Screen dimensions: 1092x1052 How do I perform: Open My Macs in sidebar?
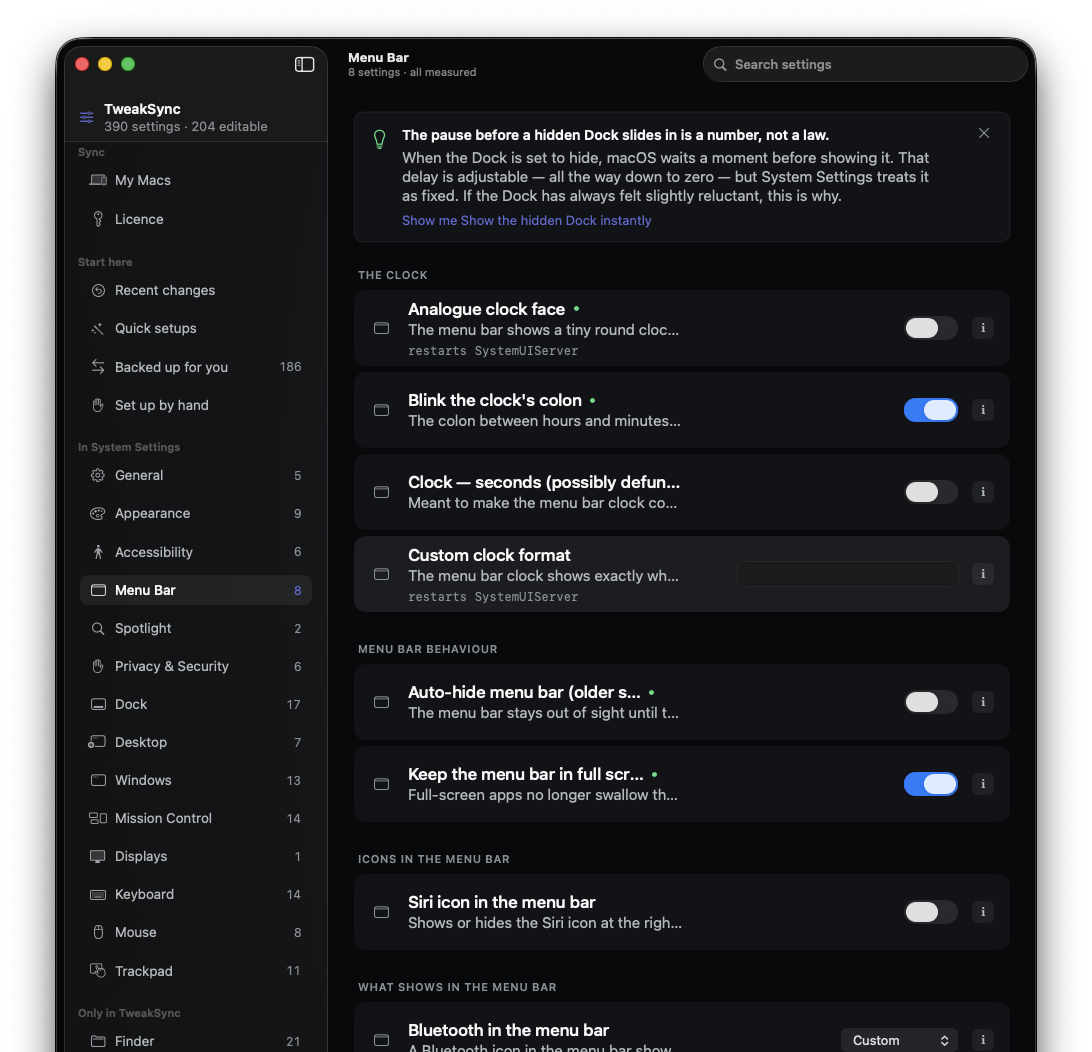click(x=196, y=180)
